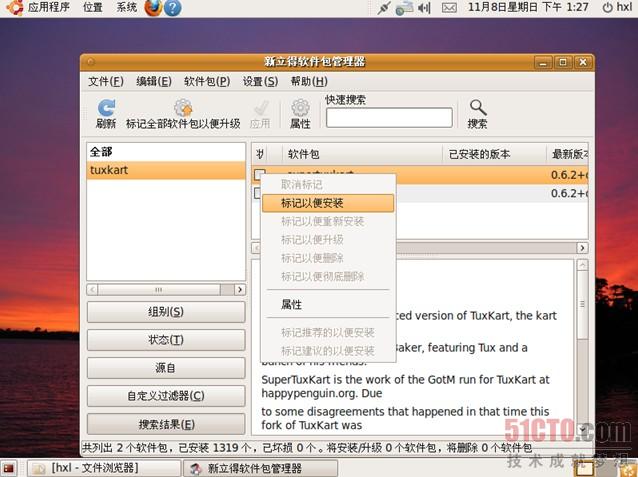
Task: Select tuxkart in the left list
Action: [166, 170]
